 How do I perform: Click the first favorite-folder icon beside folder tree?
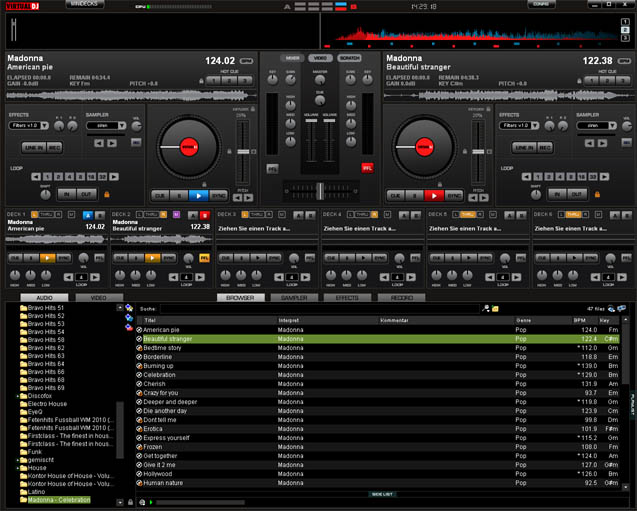pyautogui.click(x=129, y=308)
